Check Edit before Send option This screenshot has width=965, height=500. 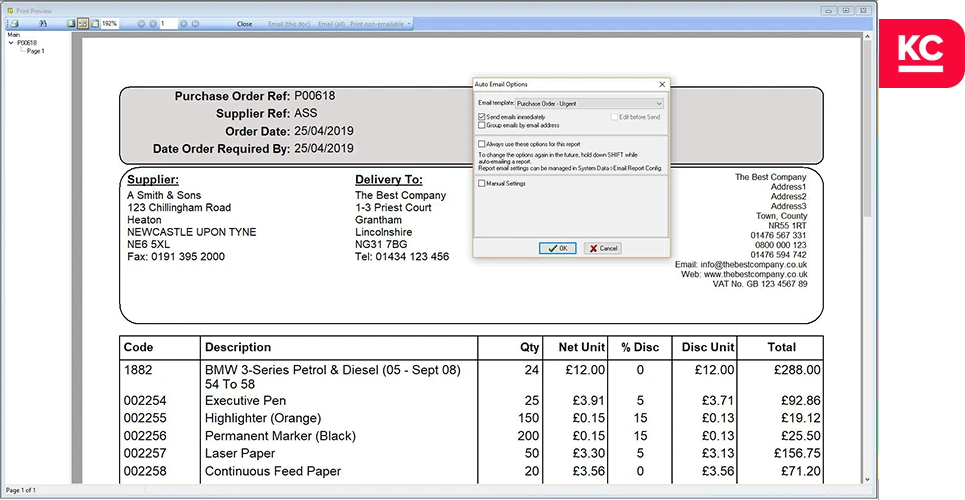click(614, 117)
